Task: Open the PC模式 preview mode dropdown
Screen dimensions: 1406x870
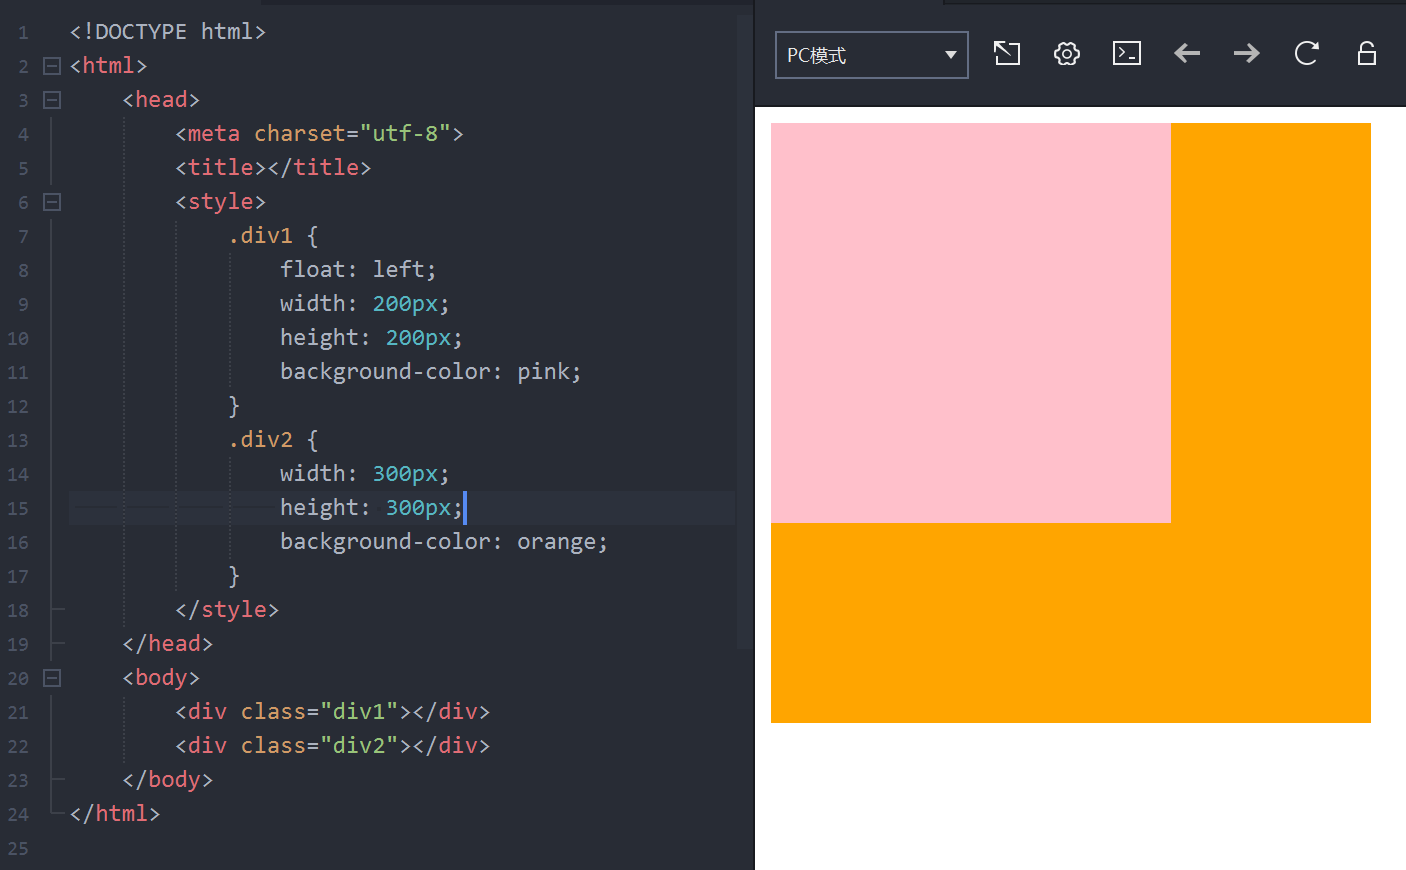Action: click(x=871, y=55)
